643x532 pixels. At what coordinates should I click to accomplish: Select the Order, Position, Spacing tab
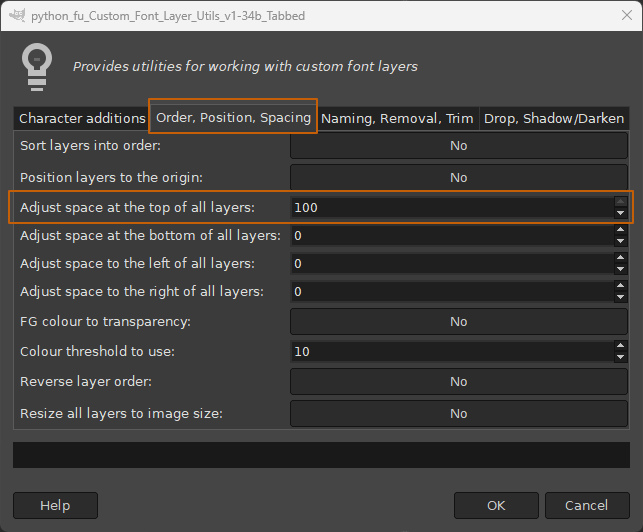233,118
